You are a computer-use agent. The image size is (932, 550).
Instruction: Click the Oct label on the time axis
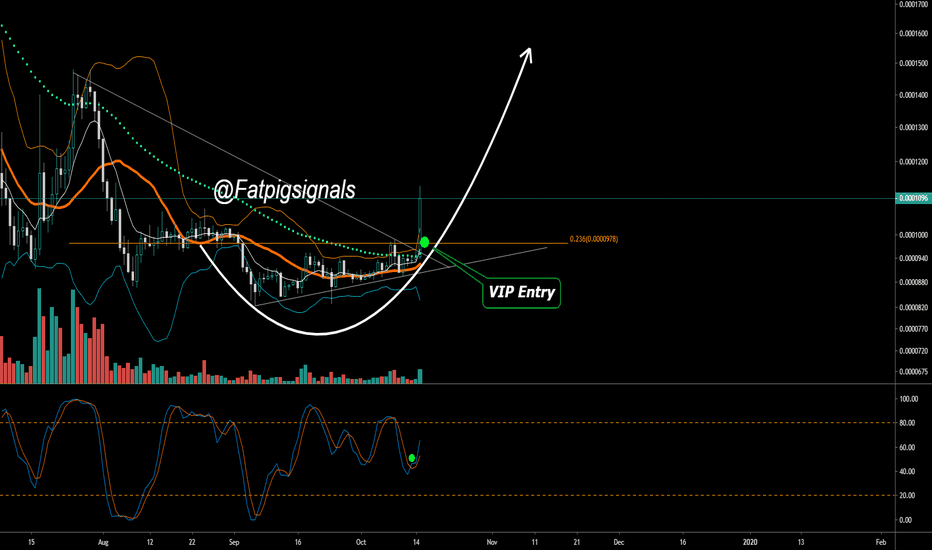click(x=361, y=542)
